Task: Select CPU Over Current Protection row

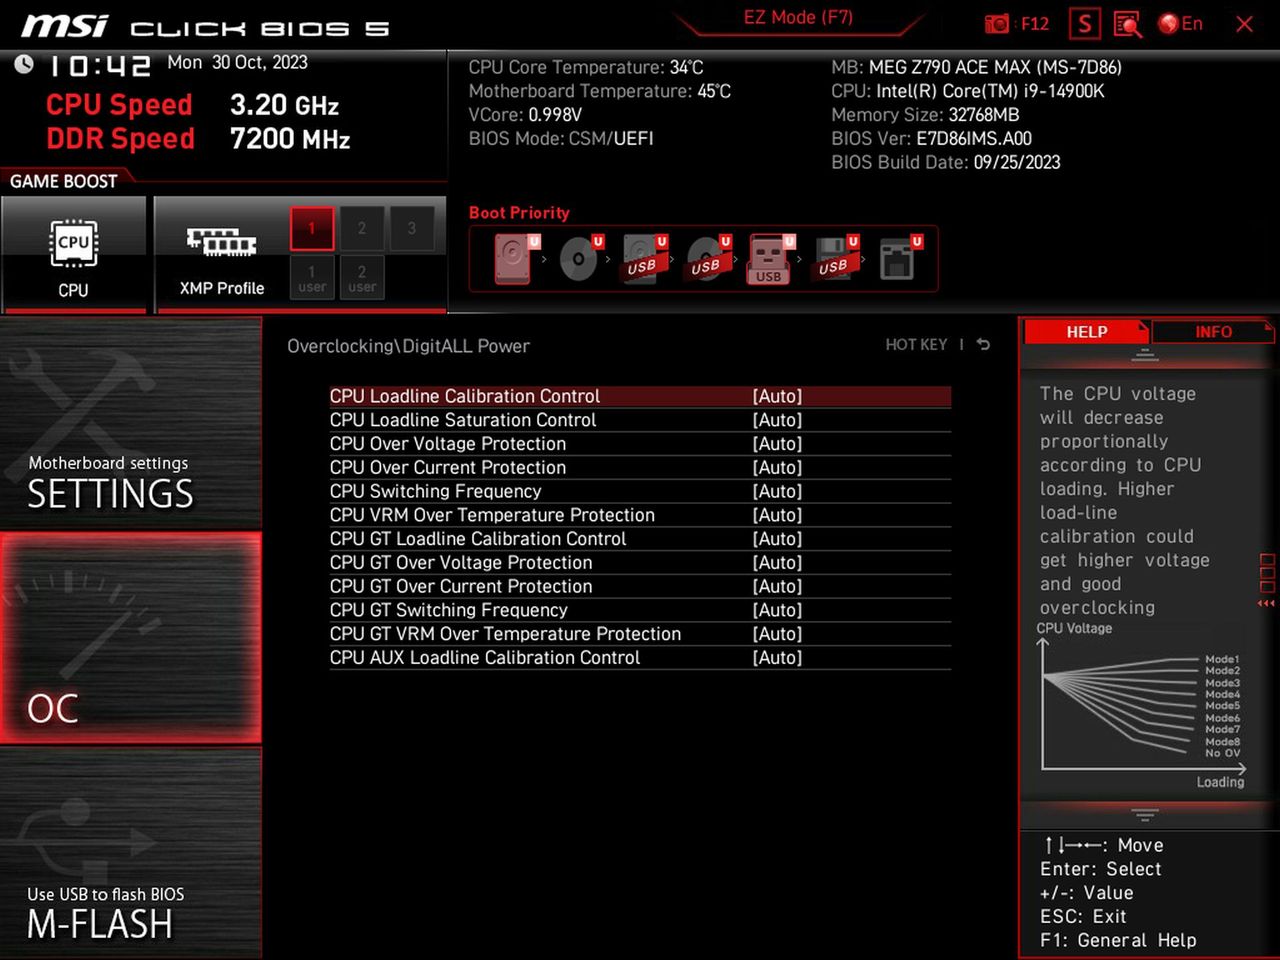Action: coord(640,468)
